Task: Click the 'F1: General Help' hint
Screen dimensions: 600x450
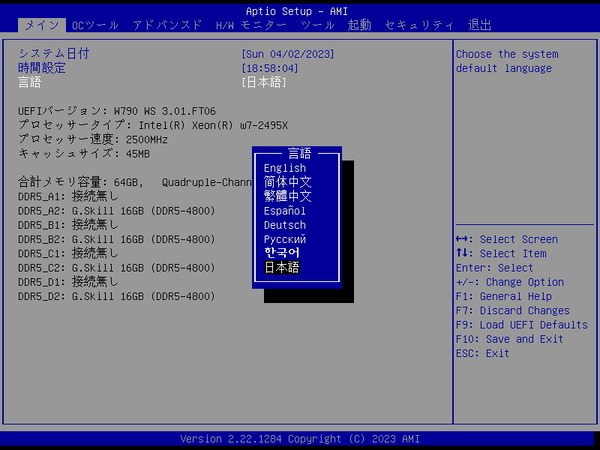Action: pyautogui.click(x=504, y=296)
